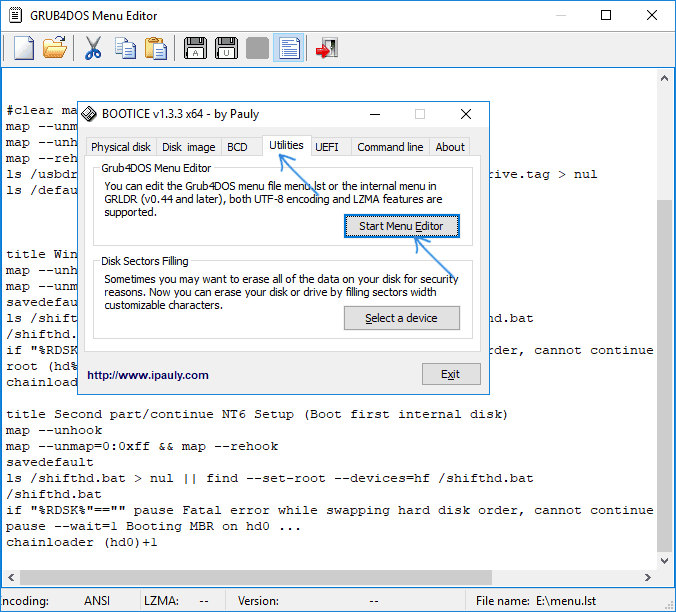Click the disabled gray square toolbar icon

(x=257, y=47)
